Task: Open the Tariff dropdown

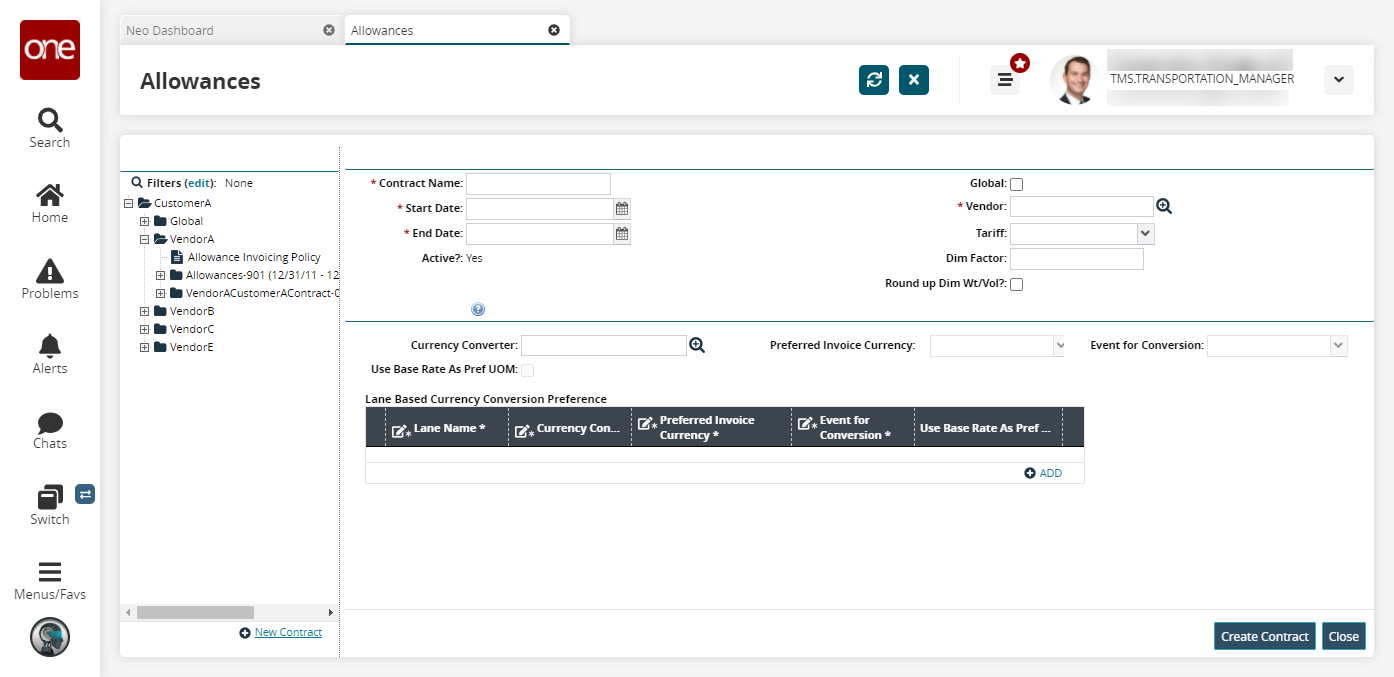Action: 1146,233
